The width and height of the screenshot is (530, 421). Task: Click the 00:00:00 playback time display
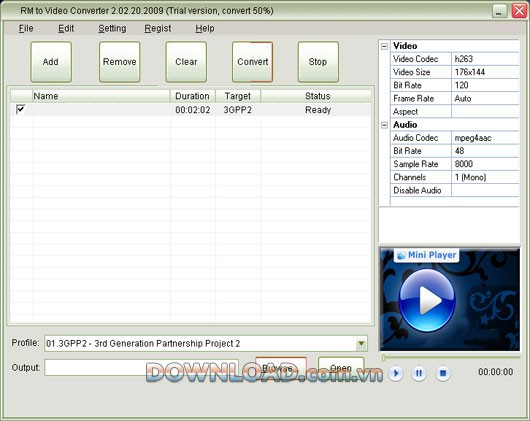pos(496,372)
